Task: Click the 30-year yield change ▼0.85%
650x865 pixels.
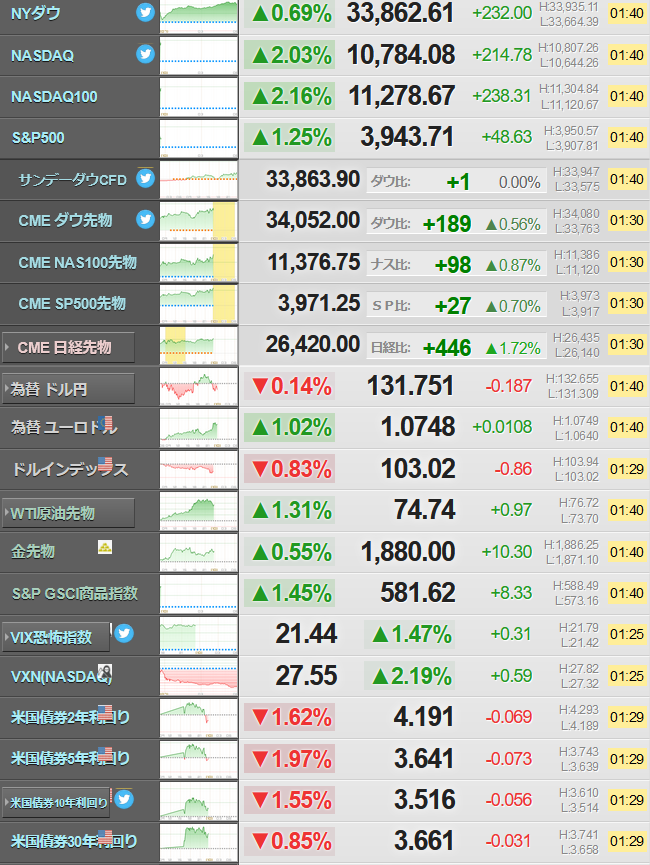Action: 290,841
